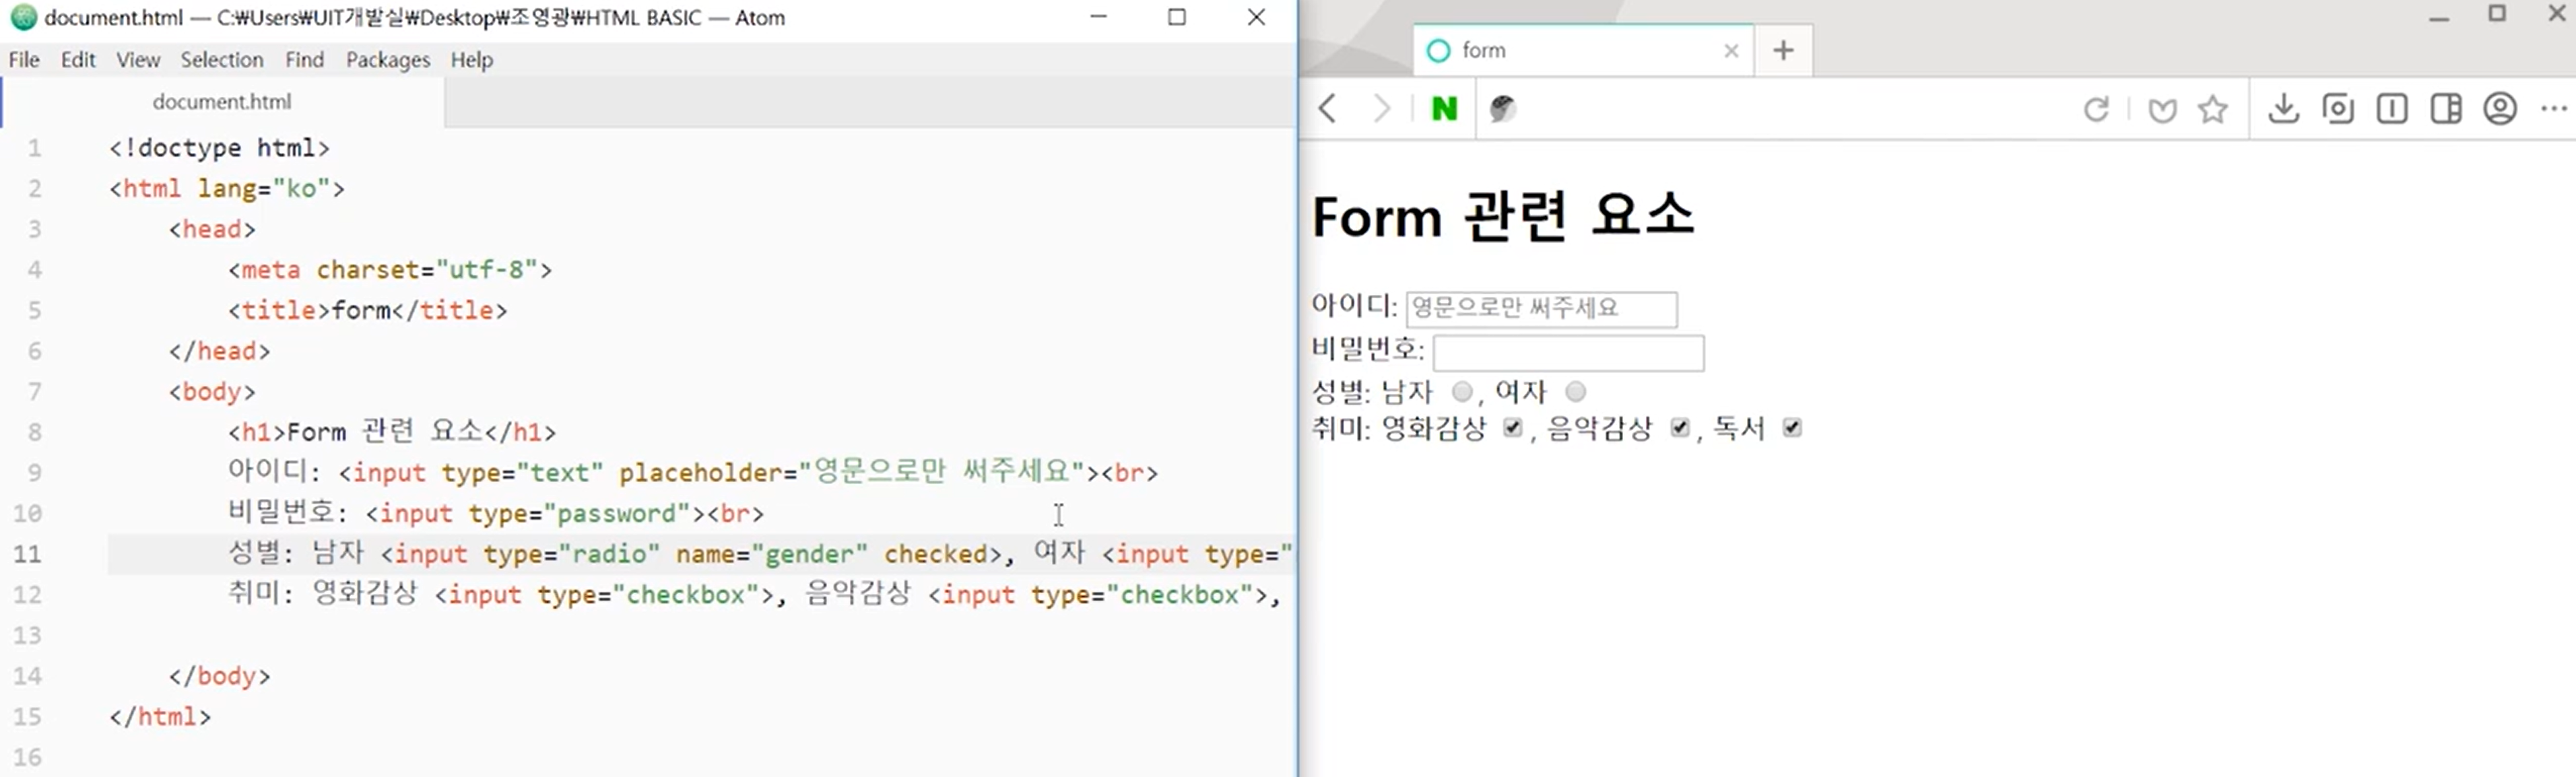Click the 비밀번호 password field
Viewport: 2576px width, 777px height.
point(1568,352)
